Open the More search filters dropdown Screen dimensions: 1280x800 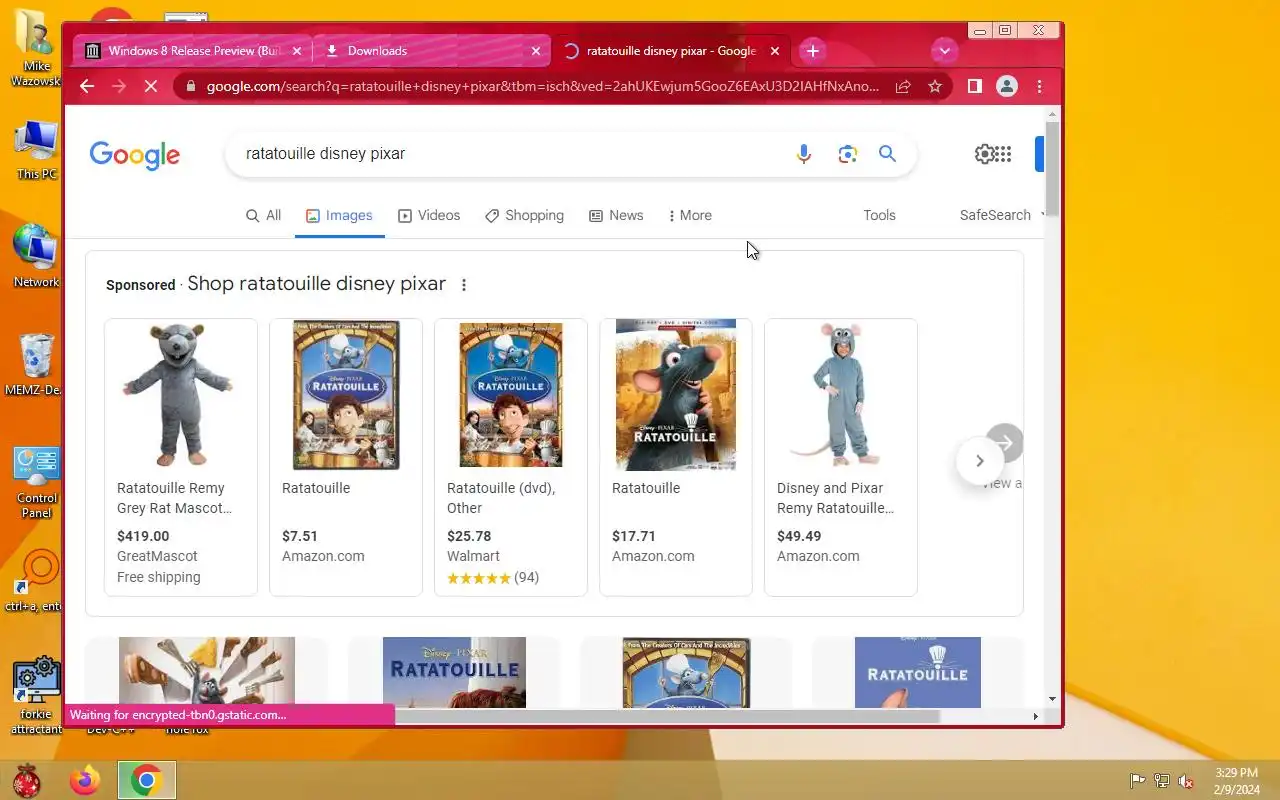[x=690, y=216]
